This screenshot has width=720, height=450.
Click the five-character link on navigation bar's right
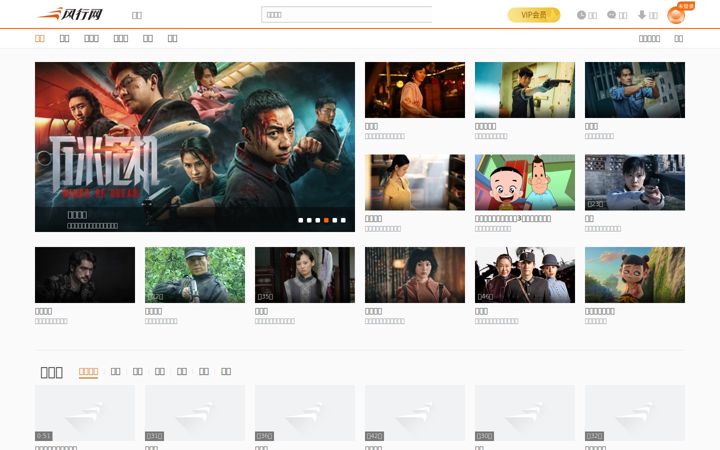pyautogui.click(x=649, y=39)
